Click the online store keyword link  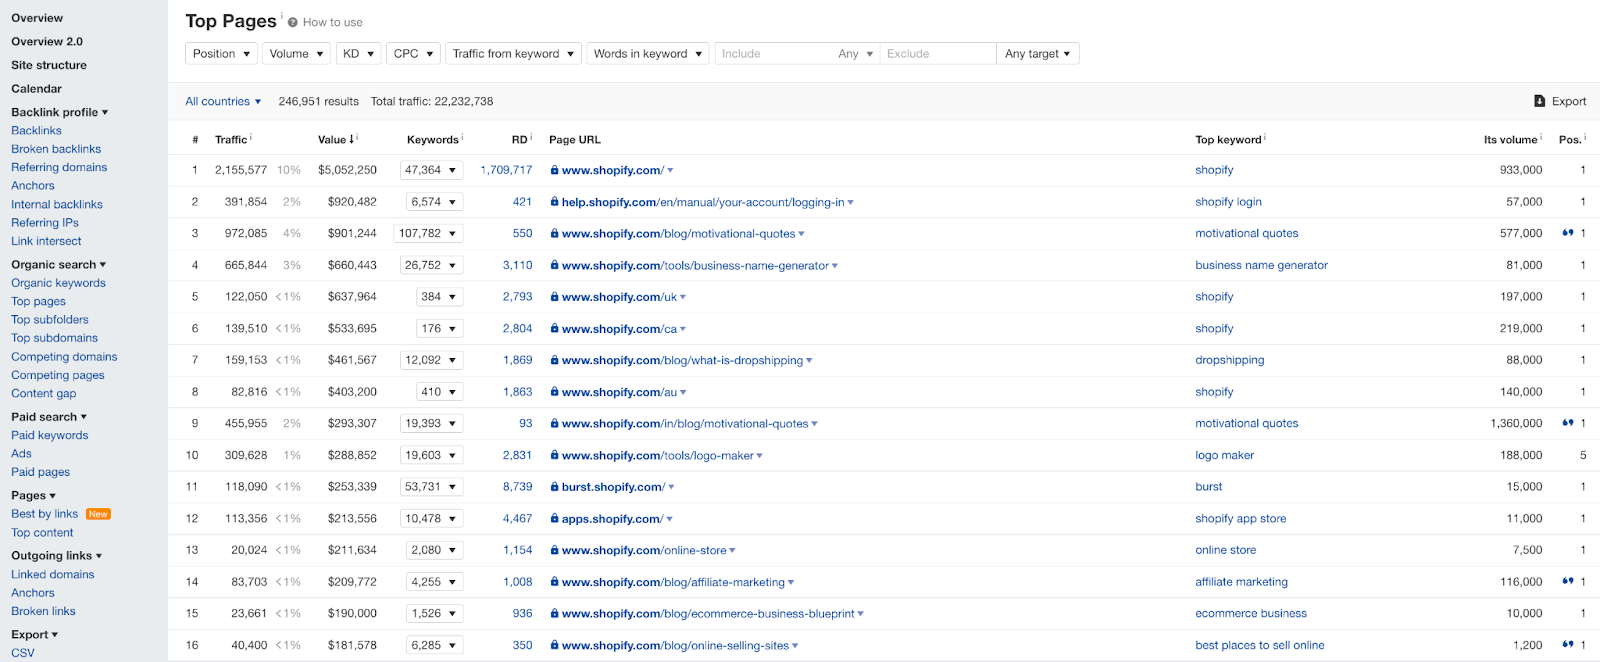(x=1225, y=550)
